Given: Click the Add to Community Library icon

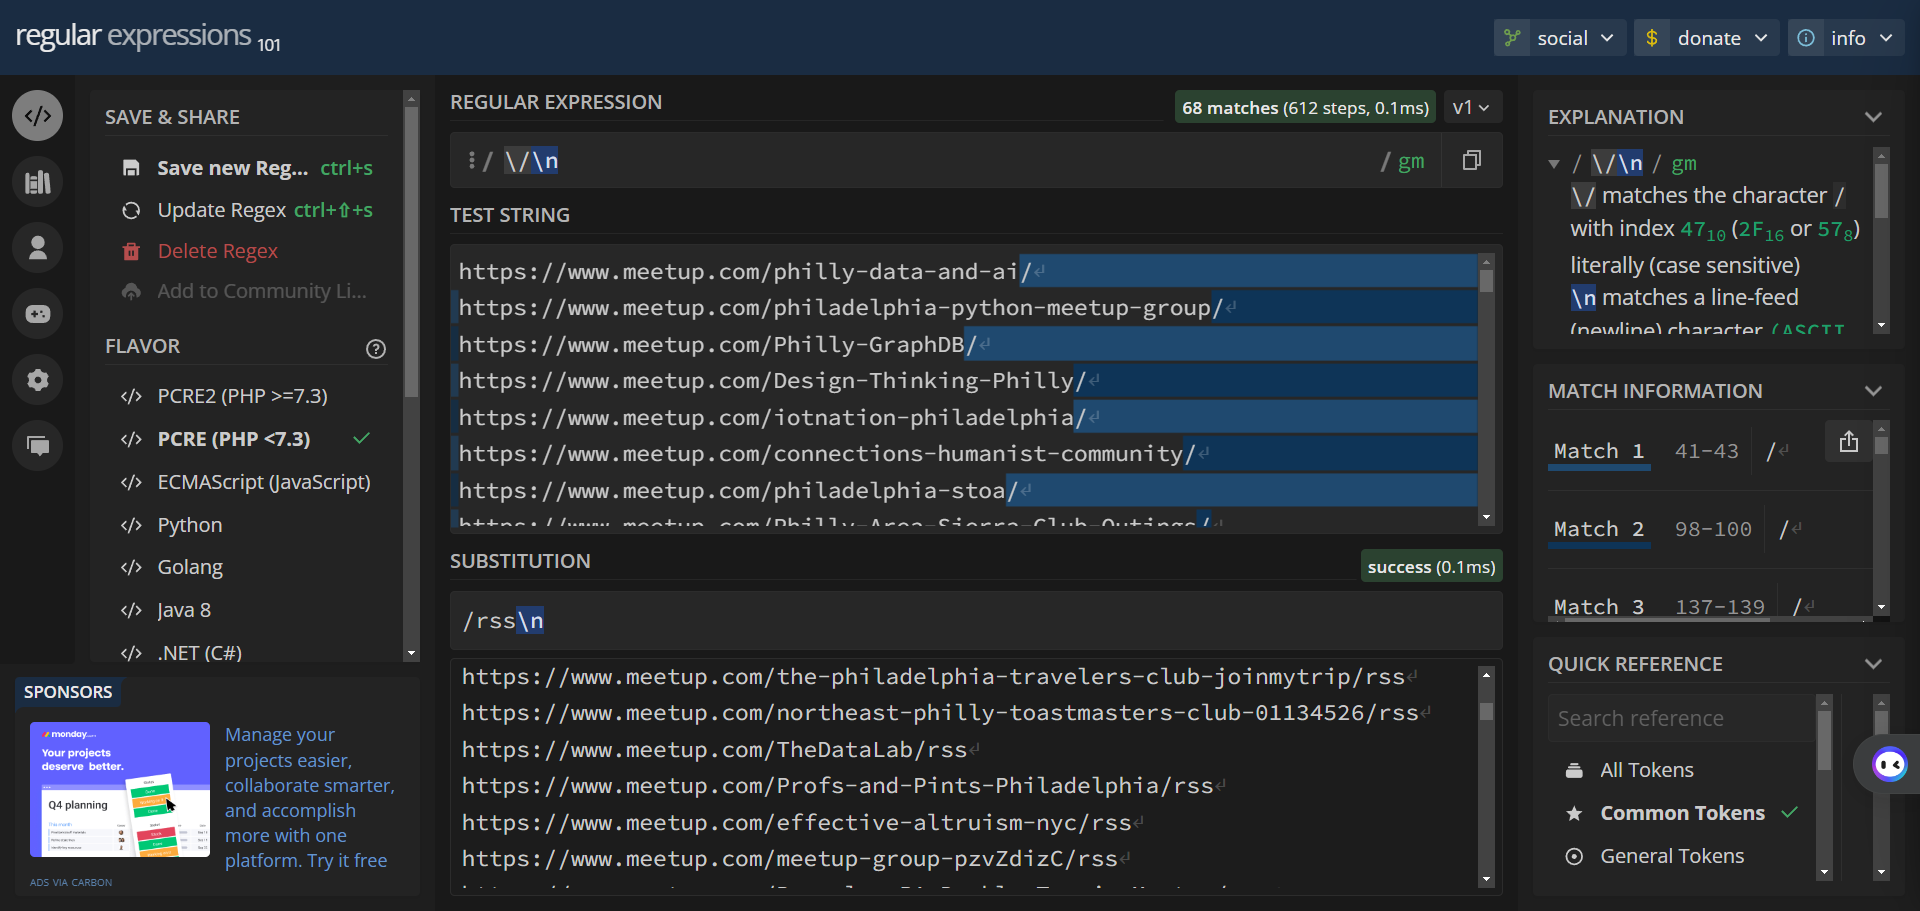Looking at the screenshot, I should point(131,291).
